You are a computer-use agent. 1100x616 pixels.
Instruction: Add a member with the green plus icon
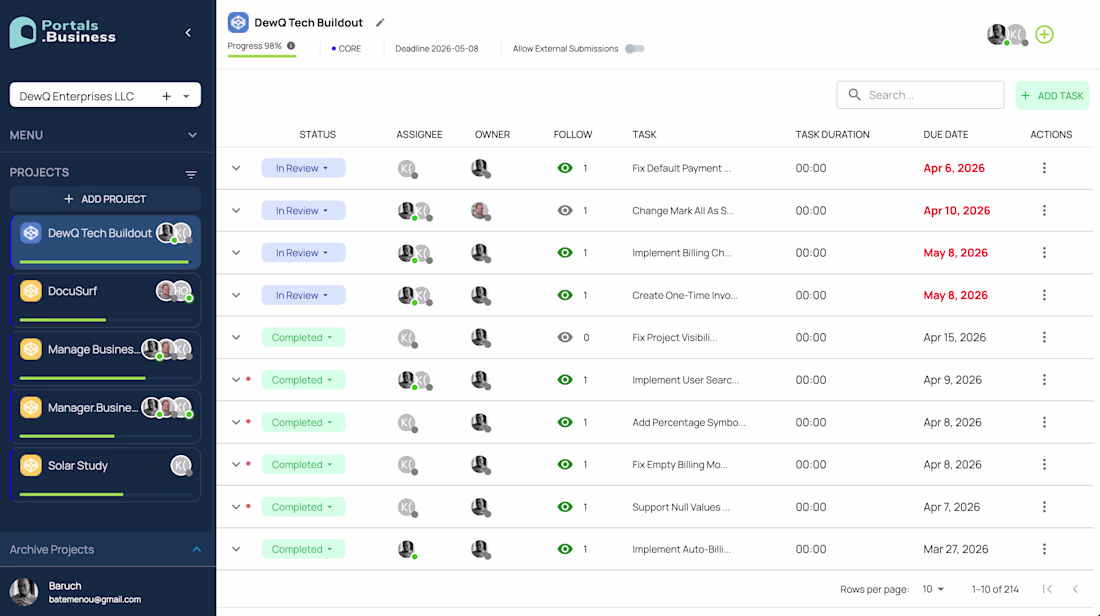click(1044, 34)
